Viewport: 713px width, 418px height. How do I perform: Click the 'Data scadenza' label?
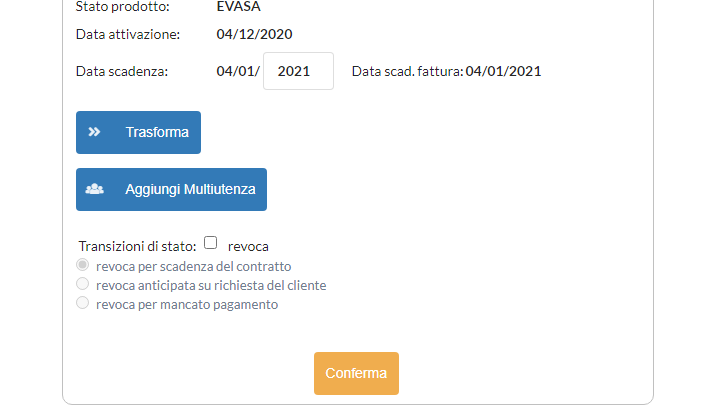pyautogui.click(x=122, y=72)
